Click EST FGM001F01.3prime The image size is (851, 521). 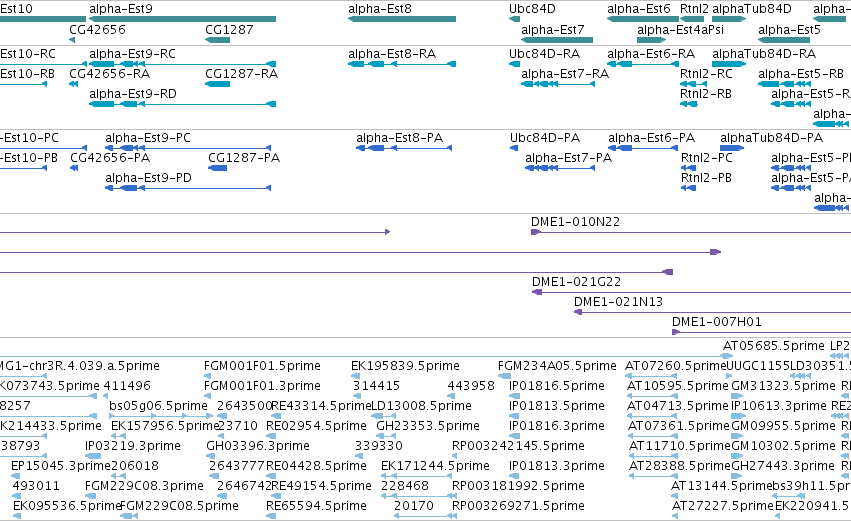[x=262, y=386]
